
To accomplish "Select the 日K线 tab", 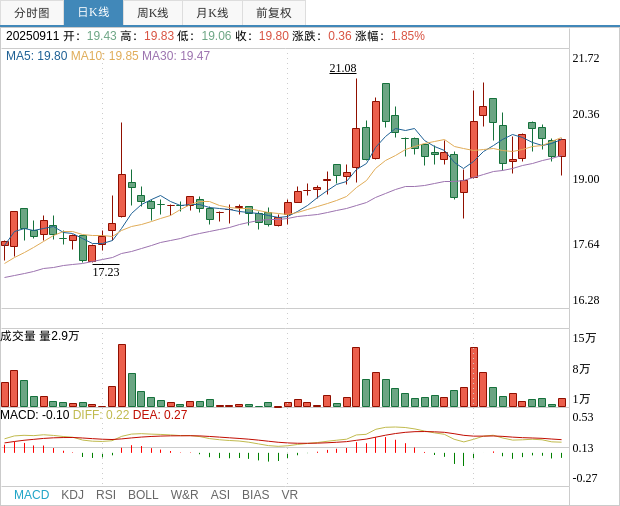I will pyautogui.click(x=93, y=13).
